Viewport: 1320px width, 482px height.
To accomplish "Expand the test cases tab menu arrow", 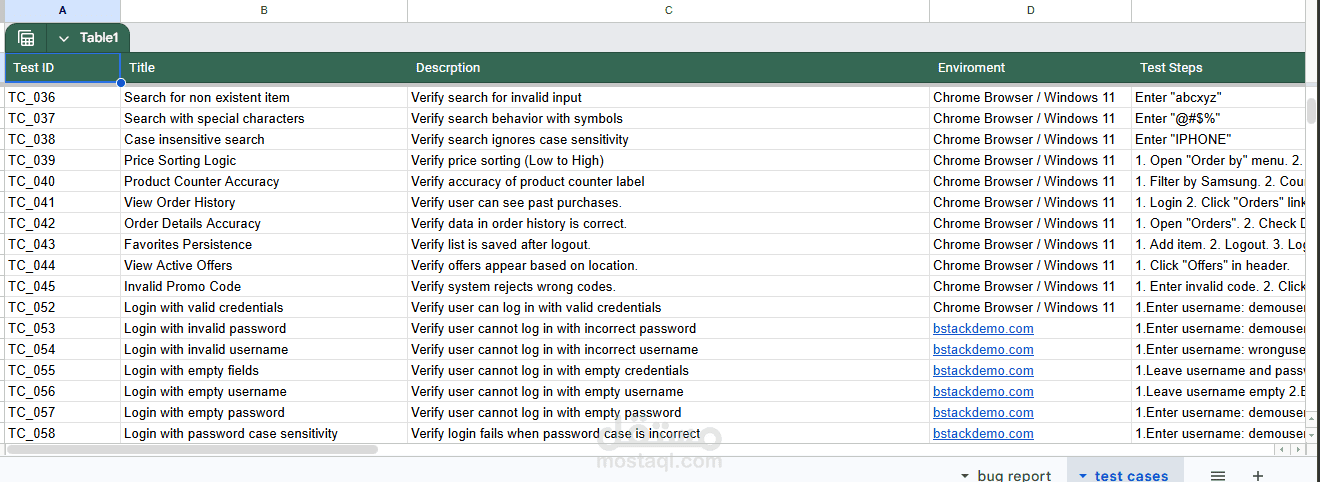I will coord(1083,476).
